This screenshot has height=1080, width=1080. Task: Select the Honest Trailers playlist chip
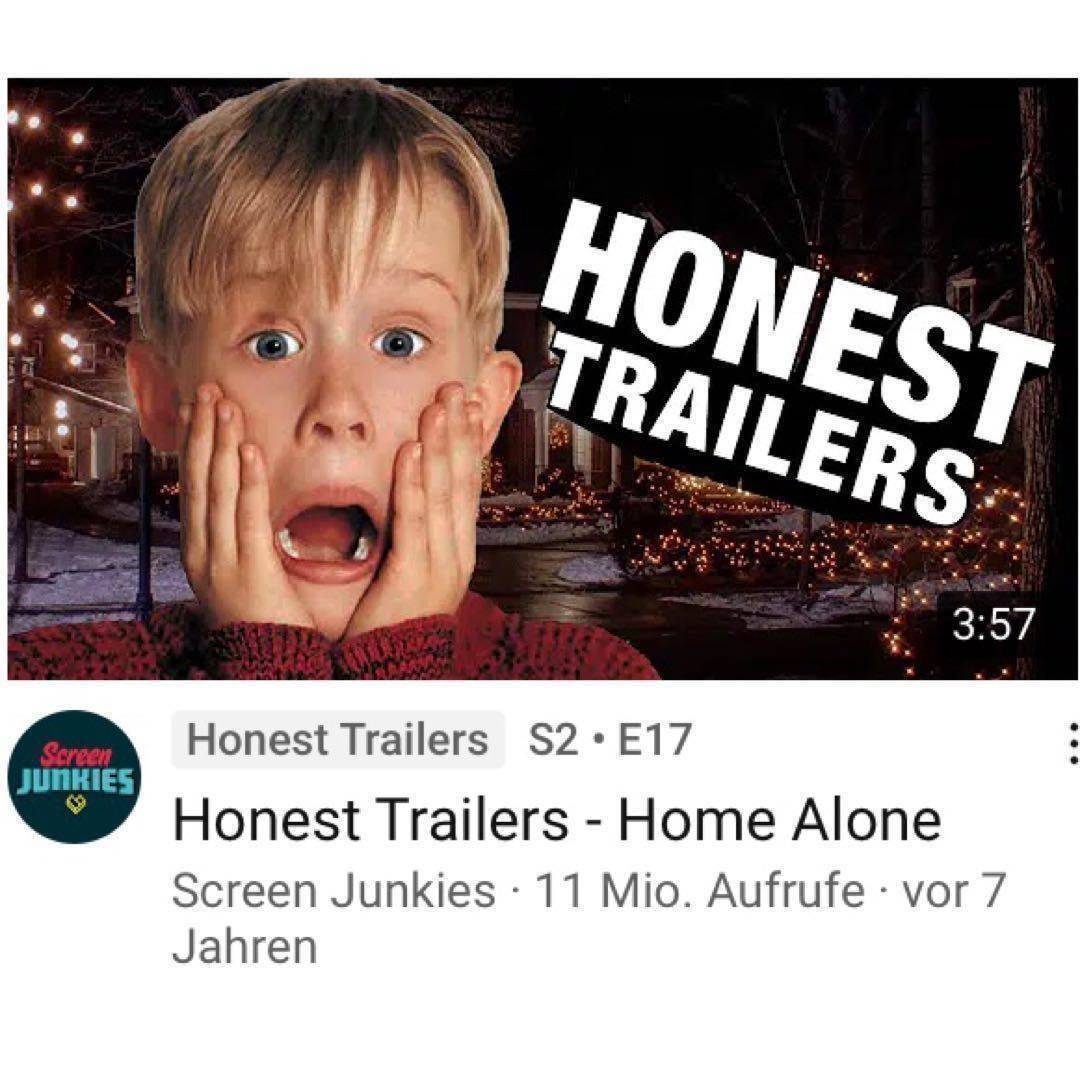(x=338, y=740)
